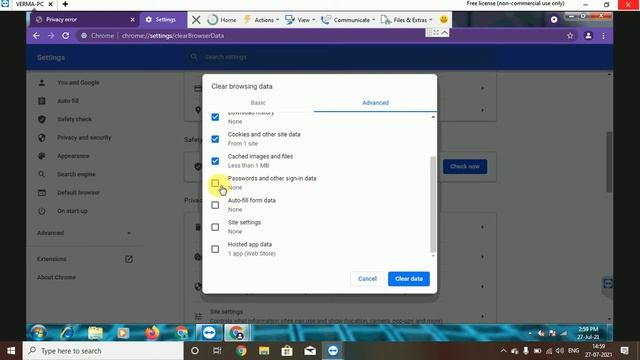
Task: Collapse the TeamViewer toolbar with the chevron
Action: click(x=445, y=32)
